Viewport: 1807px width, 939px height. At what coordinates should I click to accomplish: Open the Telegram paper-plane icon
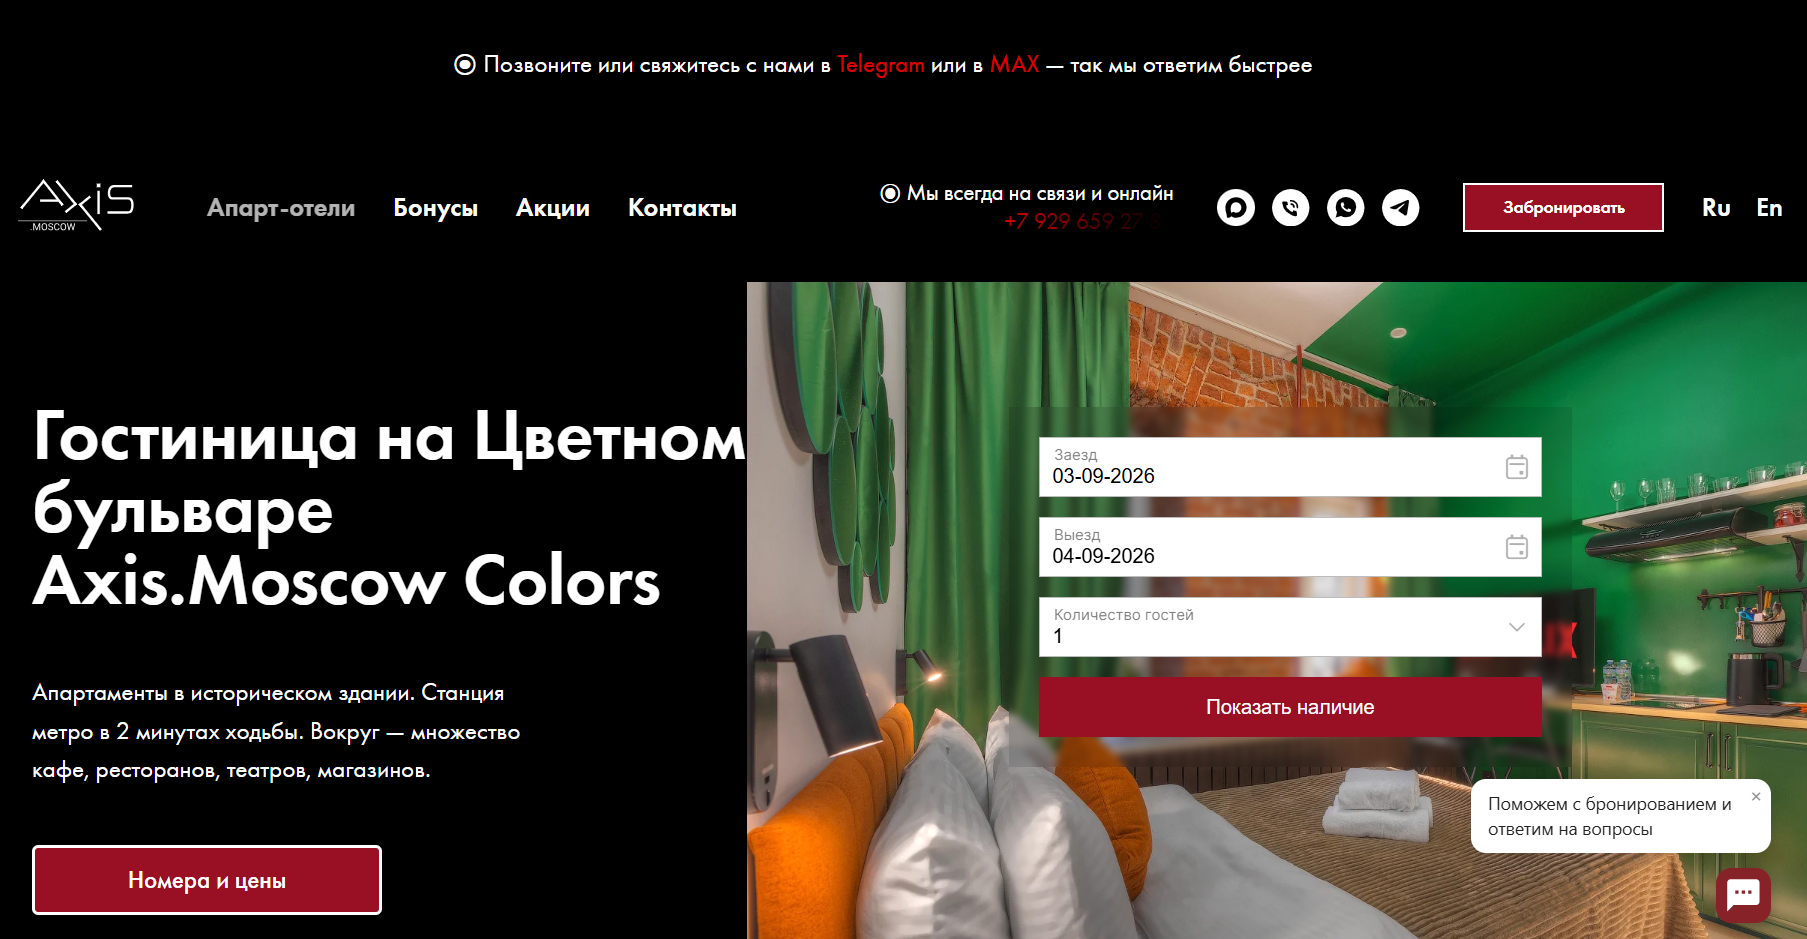(x=1401, y=208)
